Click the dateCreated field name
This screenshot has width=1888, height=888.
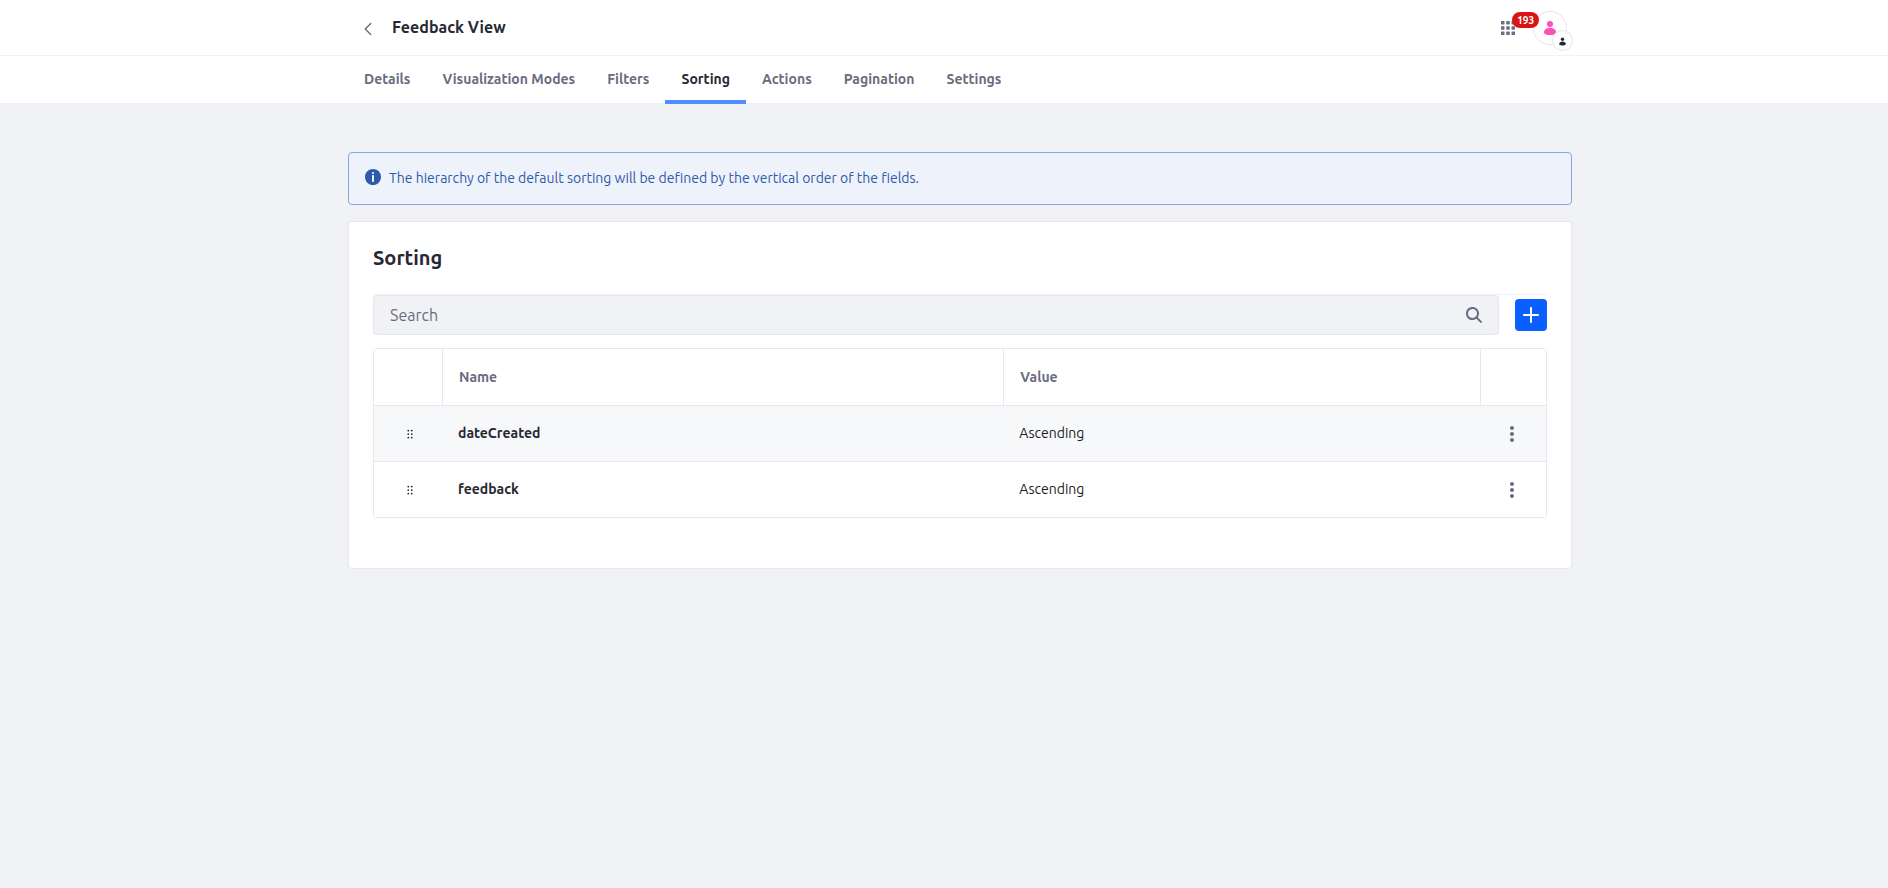pos(499,433)
